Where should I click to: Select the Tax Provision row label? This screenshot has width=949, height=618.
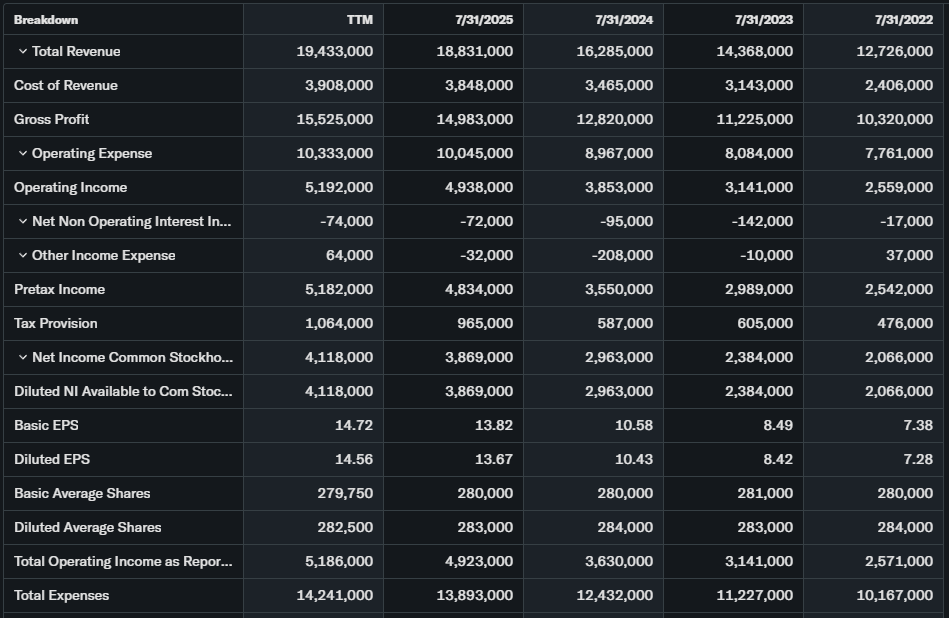[x=56, y=323]
